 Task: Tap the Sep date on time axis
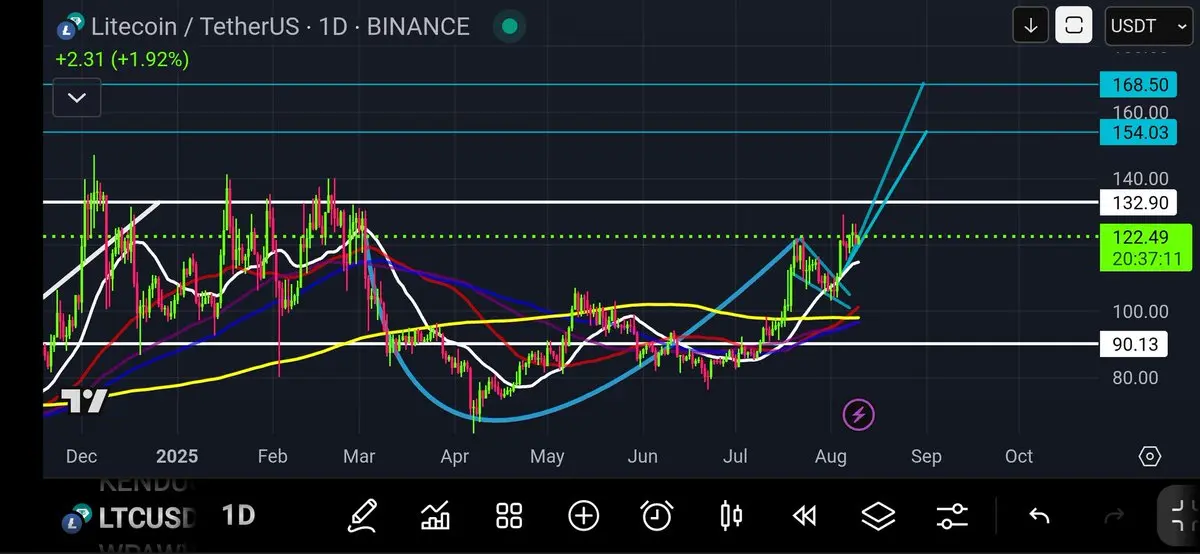tap(927, 457)
